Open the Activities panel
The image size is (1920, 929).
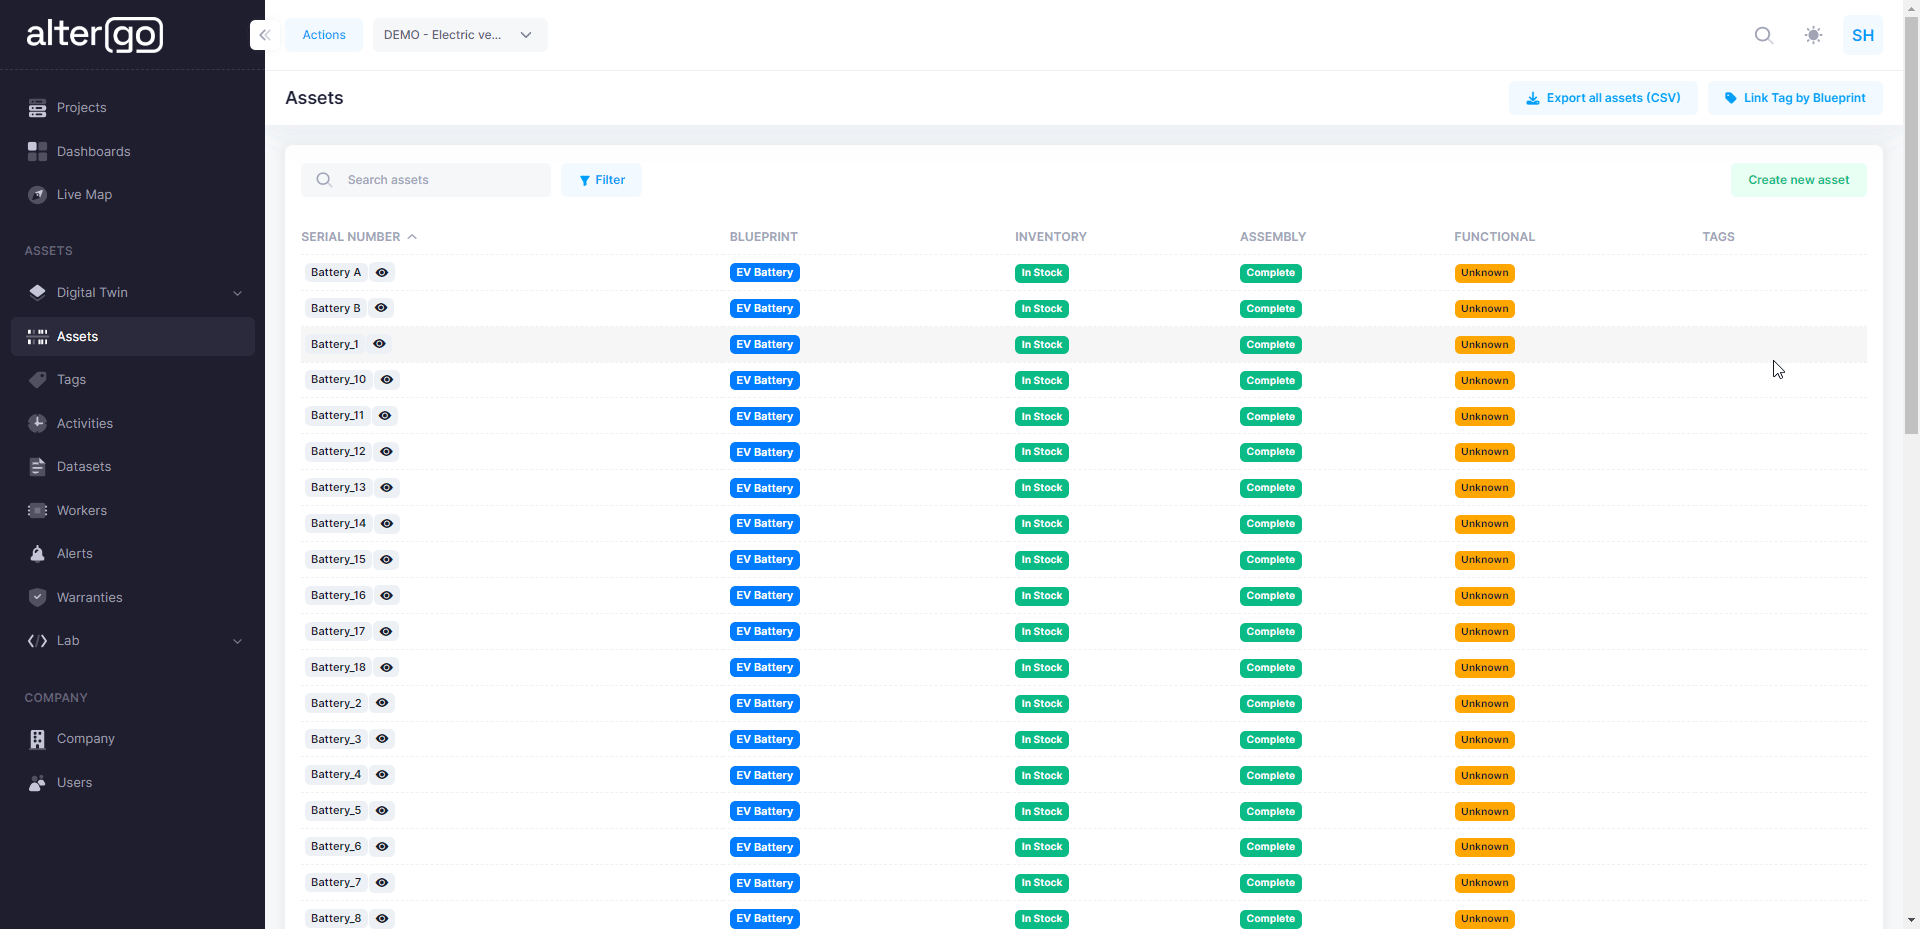click(85, 423)
